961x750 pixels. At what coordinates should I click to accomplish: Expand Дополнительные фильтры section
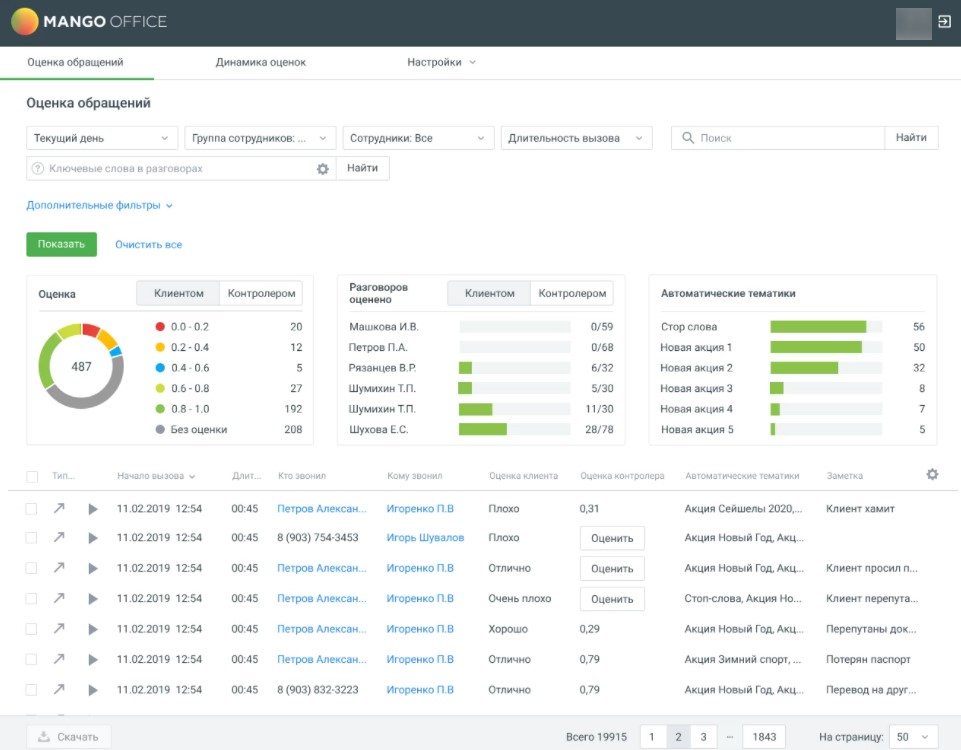(99, 206)
